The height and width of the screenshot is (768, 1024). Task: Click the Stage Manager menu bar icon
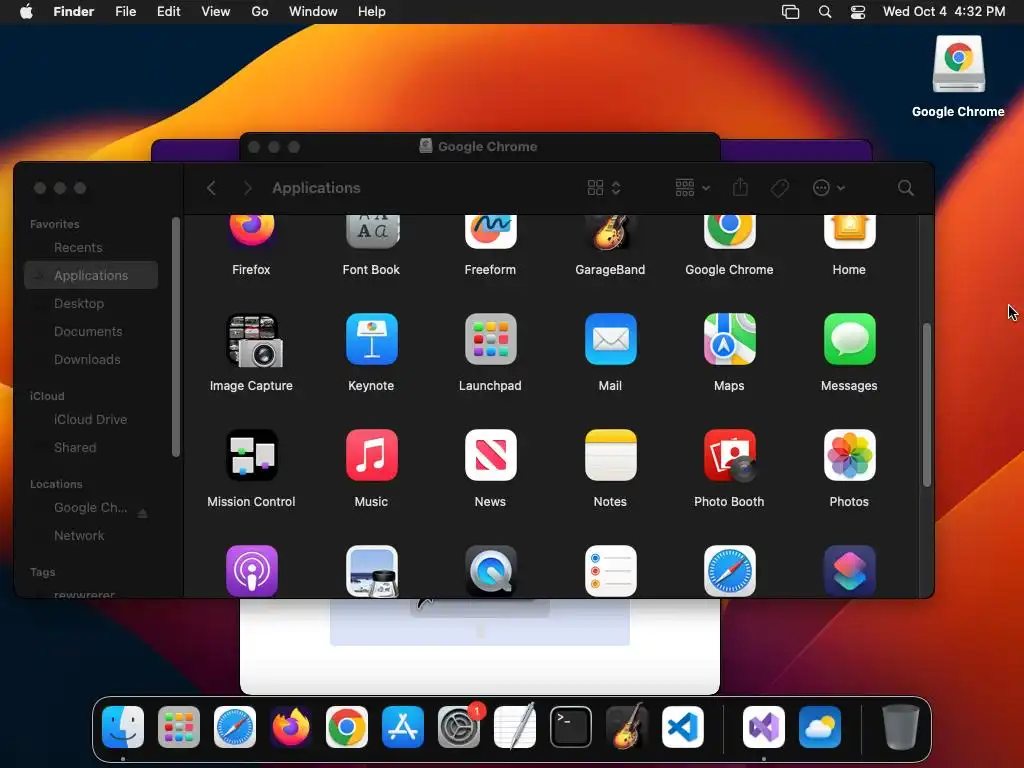point(790,12)
